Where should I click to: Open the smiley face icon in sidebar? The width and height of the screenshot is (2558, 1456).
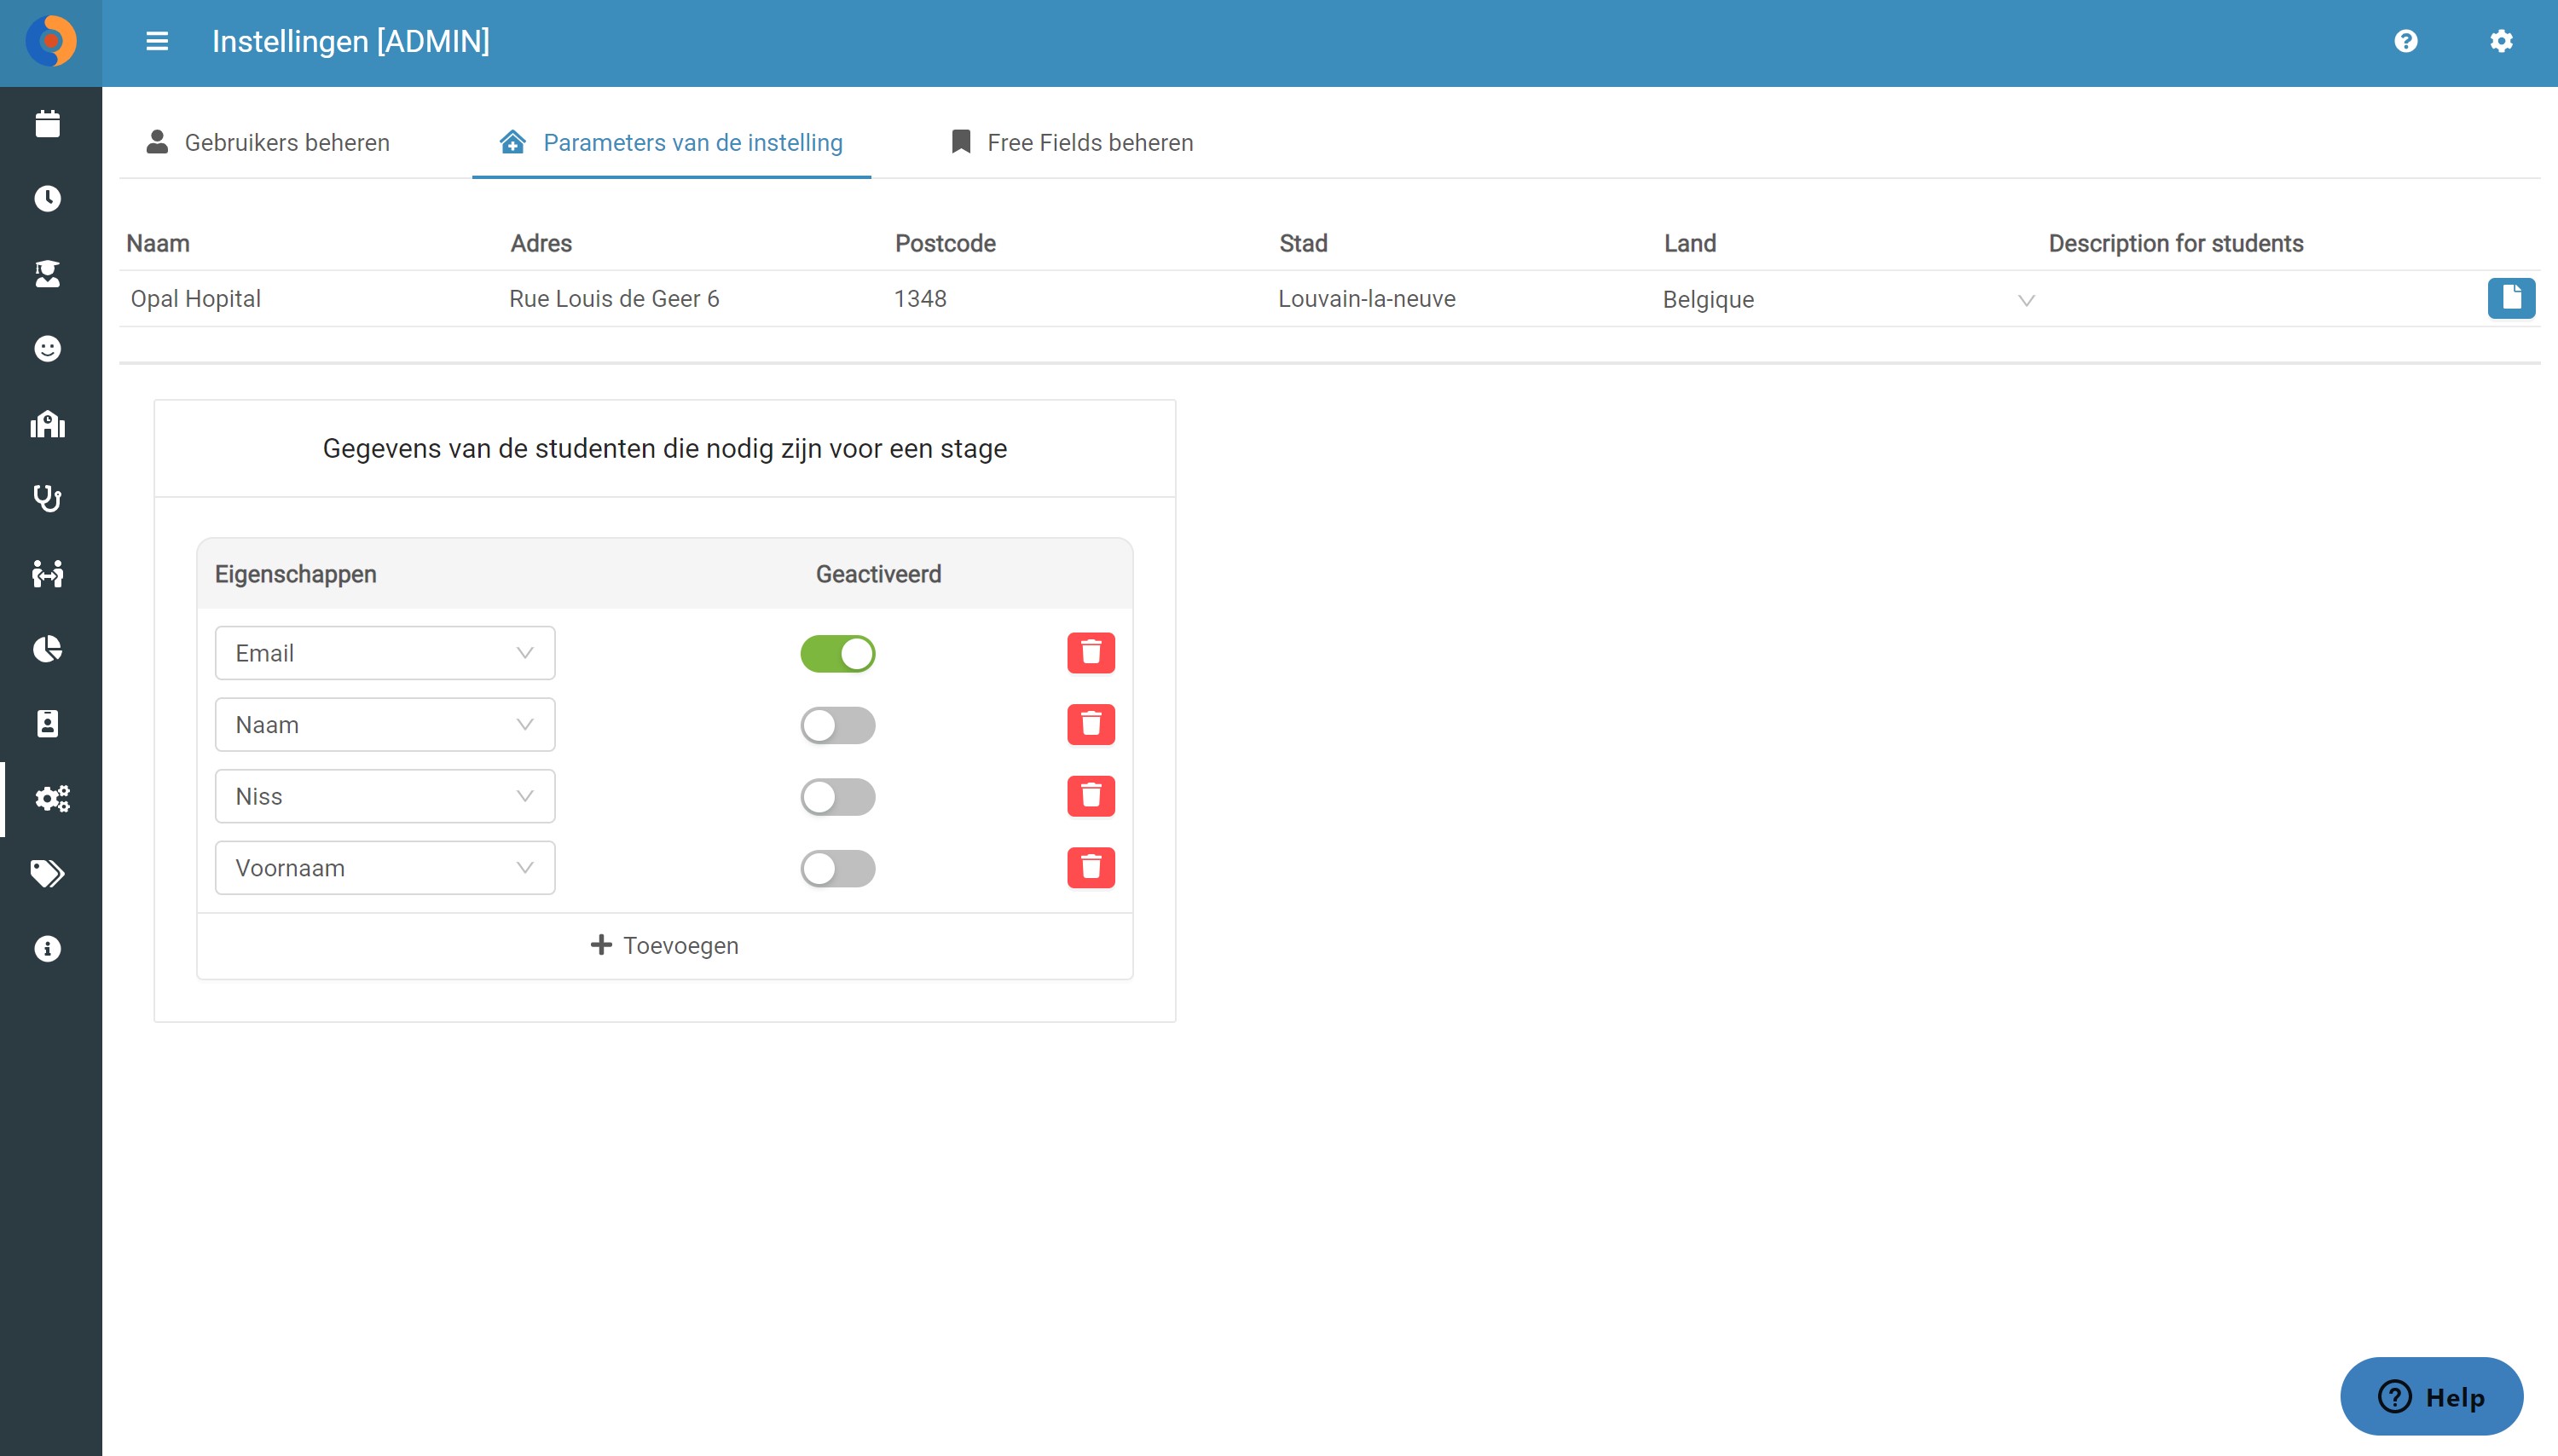pyautogui.click(x=48, y=349)
